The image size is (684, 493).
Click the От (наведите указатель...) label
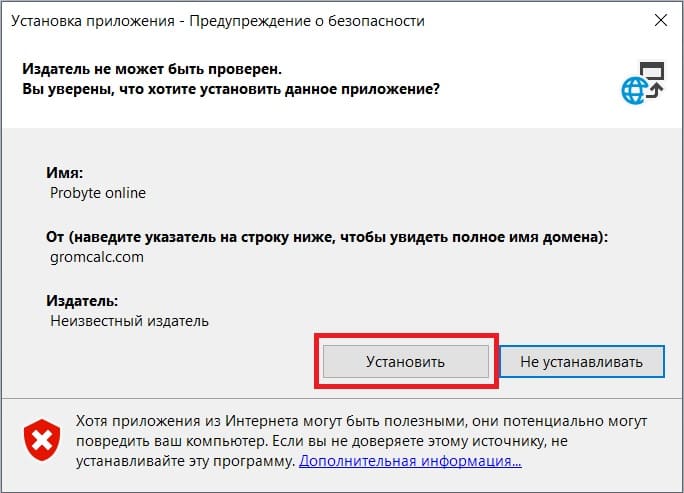327,237
